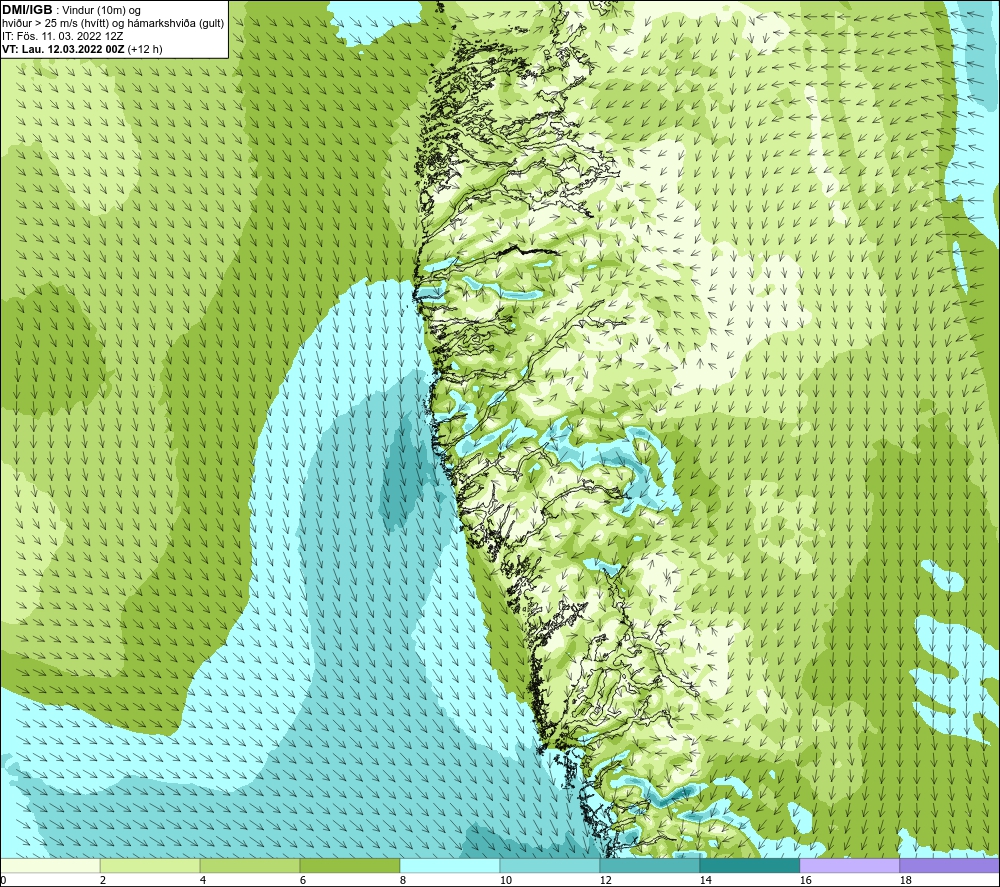The image size is (1000, 887).
Task: Click the 'IT: Fös. 11. 03. 2022 12Z' line
Action: tap(62, 36)
